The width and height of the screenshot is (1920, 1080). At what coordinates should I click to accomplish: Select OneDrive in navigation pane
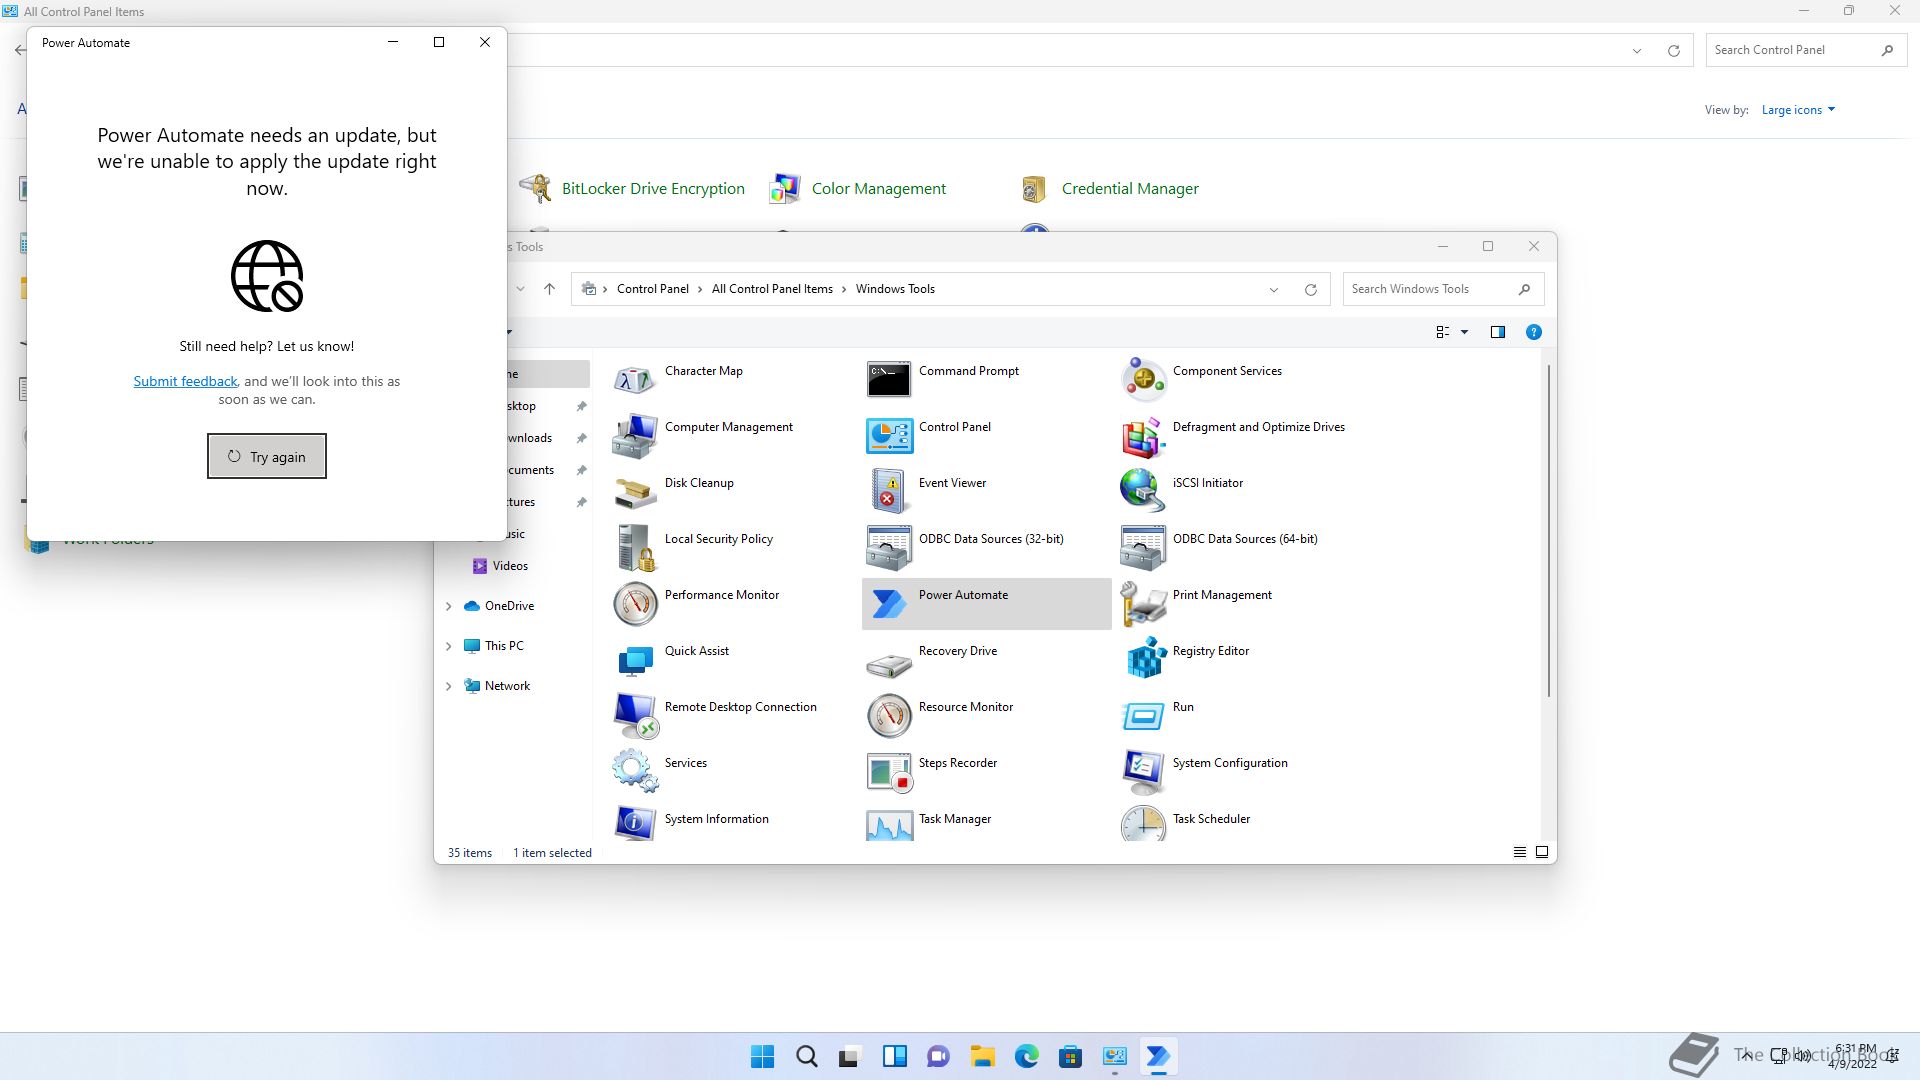click(509, 606)
